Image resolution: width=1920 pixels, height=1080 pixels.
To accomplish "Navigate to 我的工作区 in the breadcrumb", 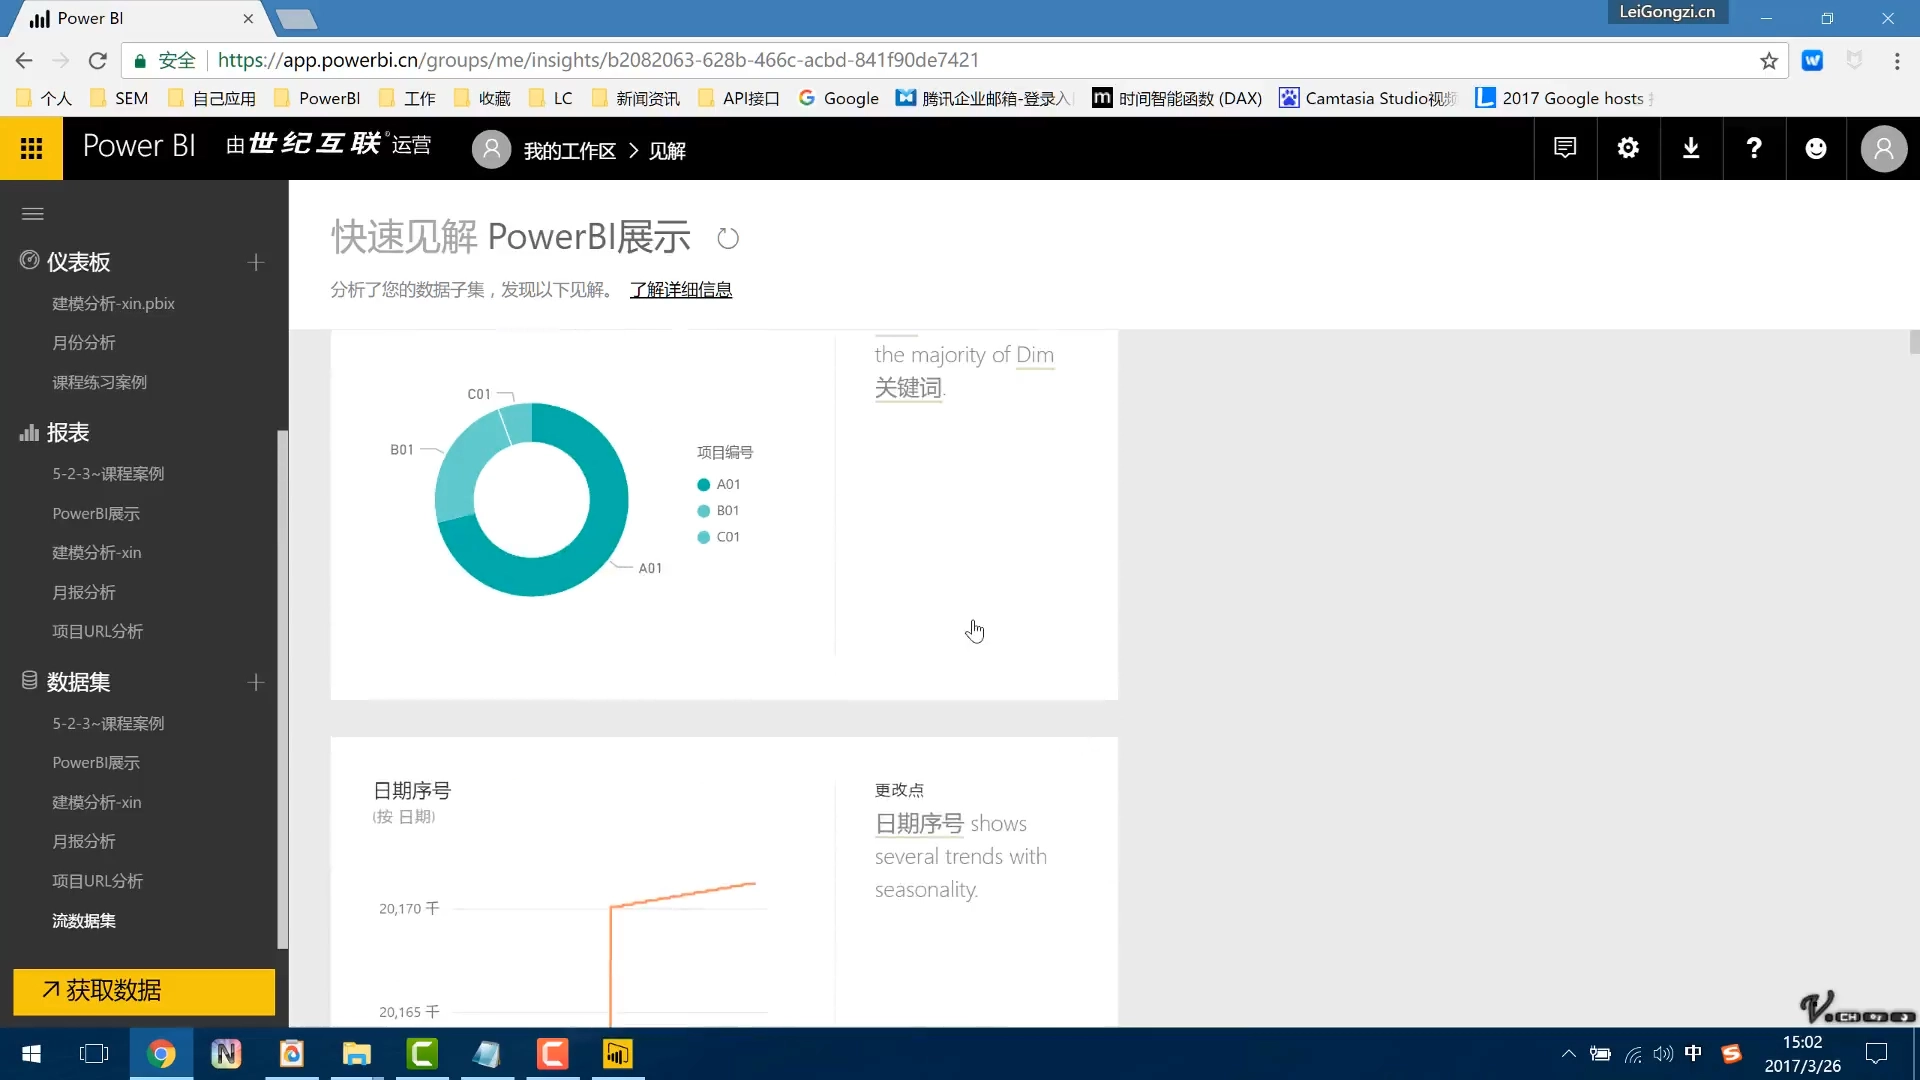I will click(x=569, y=150).
